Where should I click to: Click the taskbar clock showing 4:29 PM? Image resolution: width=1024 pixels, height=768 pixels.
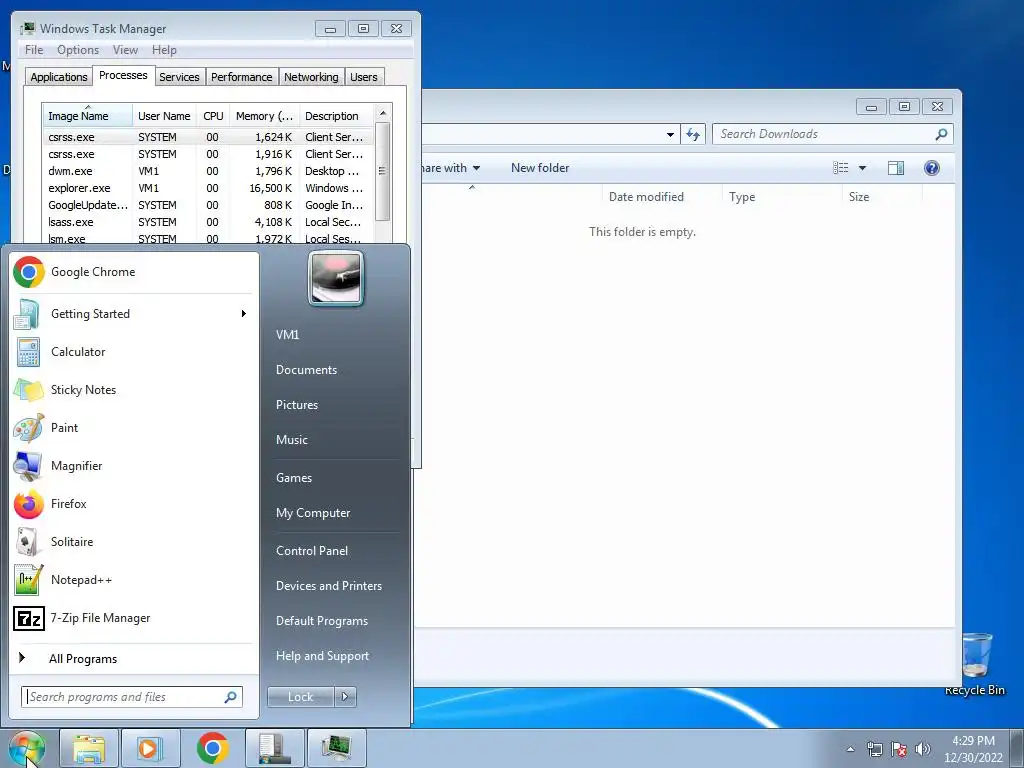pyautogui.click(x=973, y=749)
